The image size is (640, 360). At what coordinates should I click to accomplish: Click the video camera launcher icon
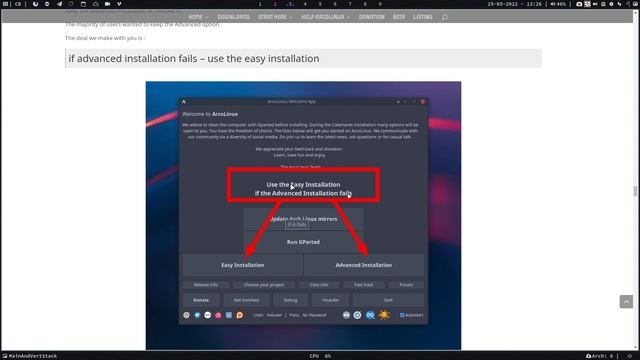[x=107, y=4]
